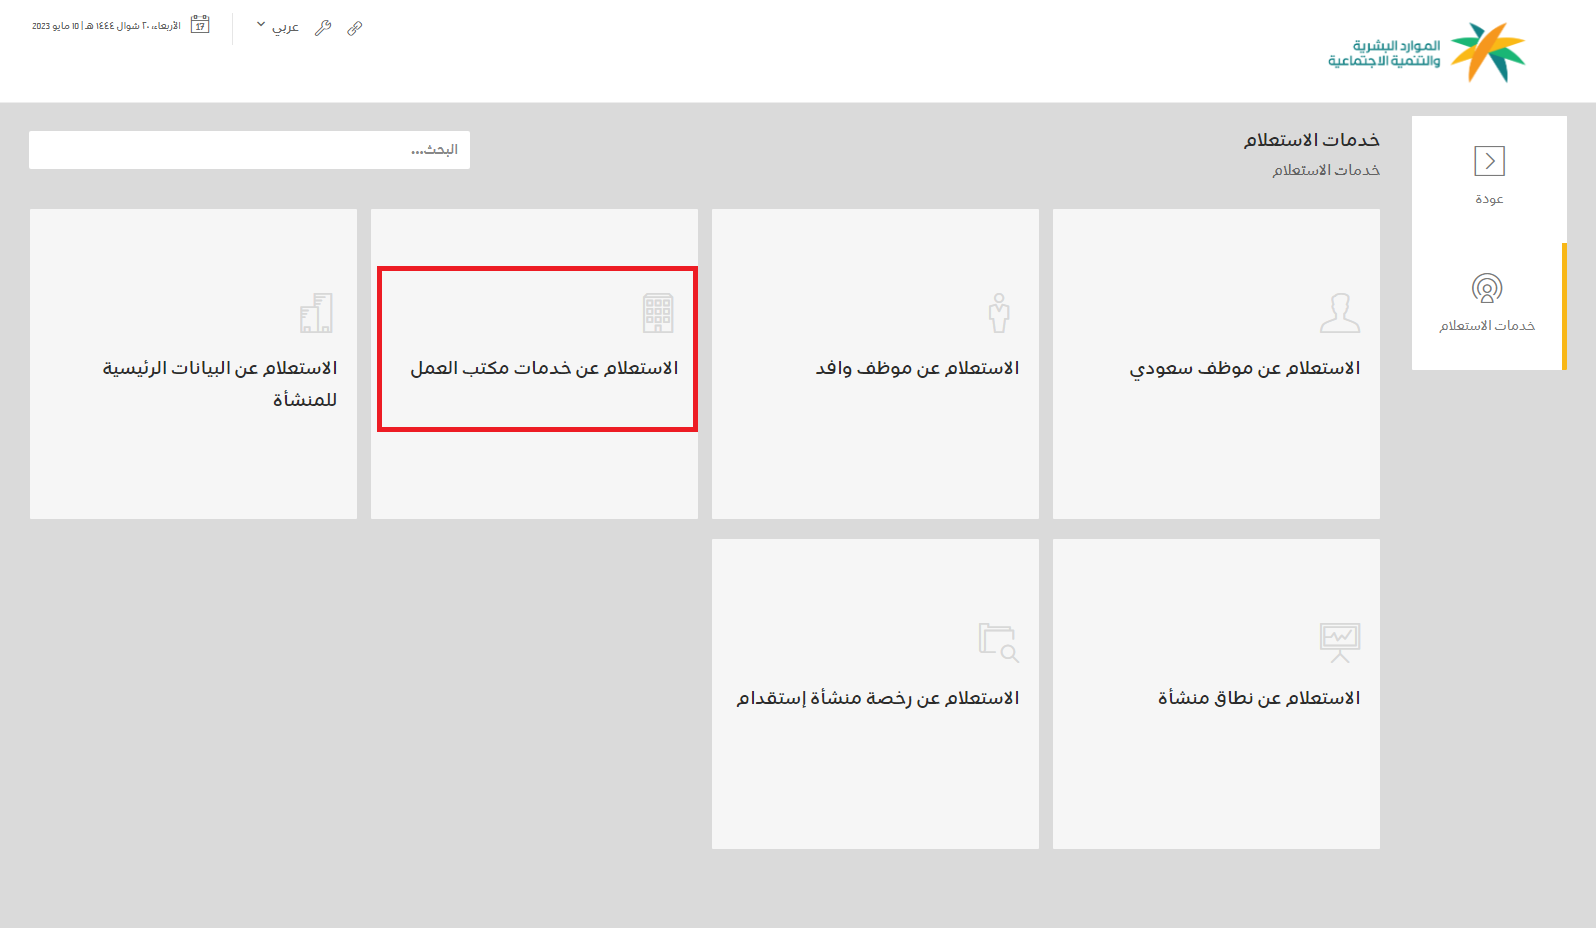
Task: Open الاستعلام عن البيانات الرئيسية للمنشأة card
Action: (193, 364)
